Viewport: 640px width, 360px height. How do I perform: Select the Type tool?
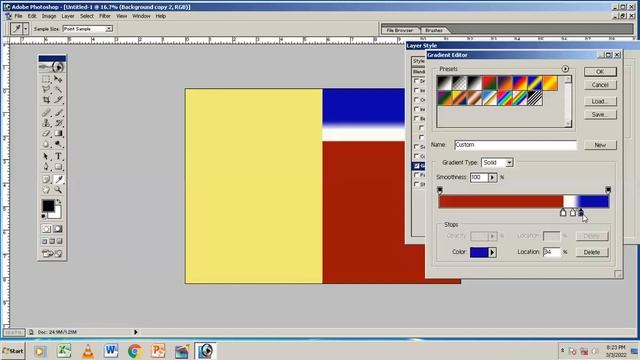[58, 156]
